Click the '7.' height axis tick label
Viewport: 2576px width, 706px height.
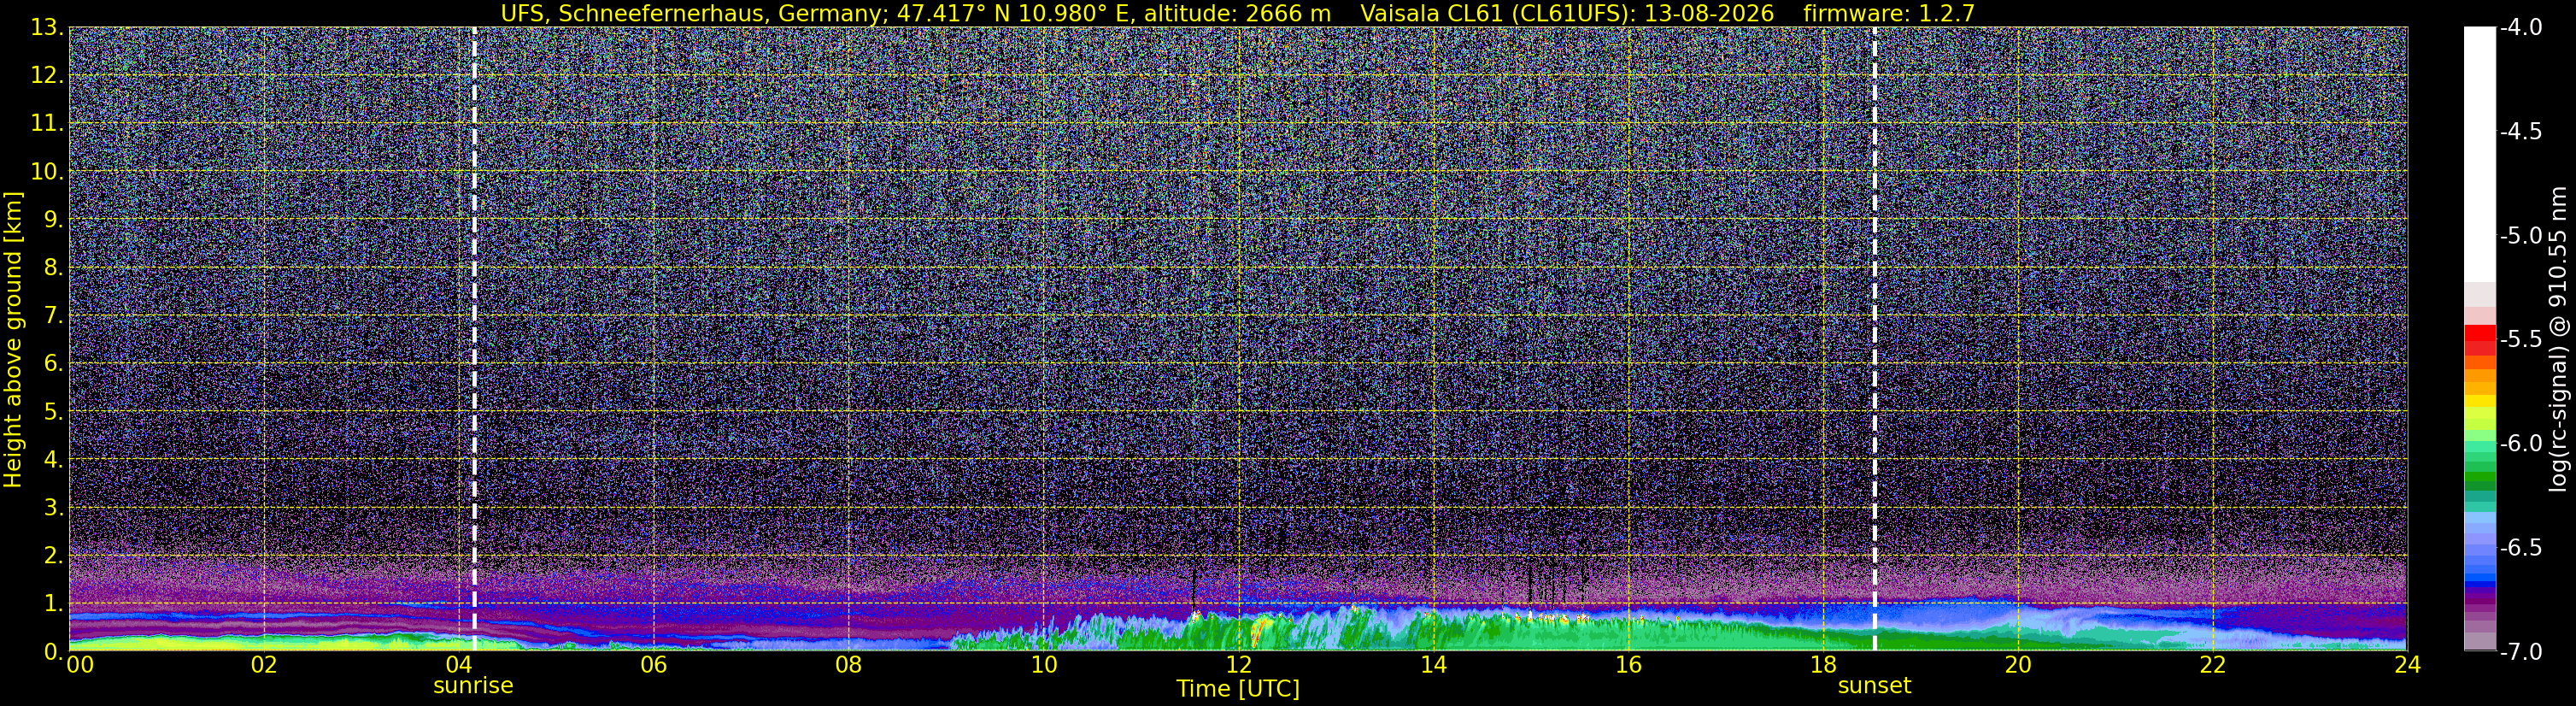pyautogui.click(x=53, y=316)
